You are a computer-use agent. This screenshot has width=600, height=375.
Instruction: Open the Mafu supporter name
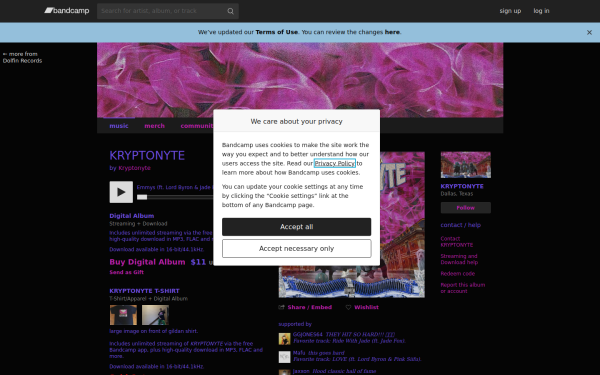[299, 353]
